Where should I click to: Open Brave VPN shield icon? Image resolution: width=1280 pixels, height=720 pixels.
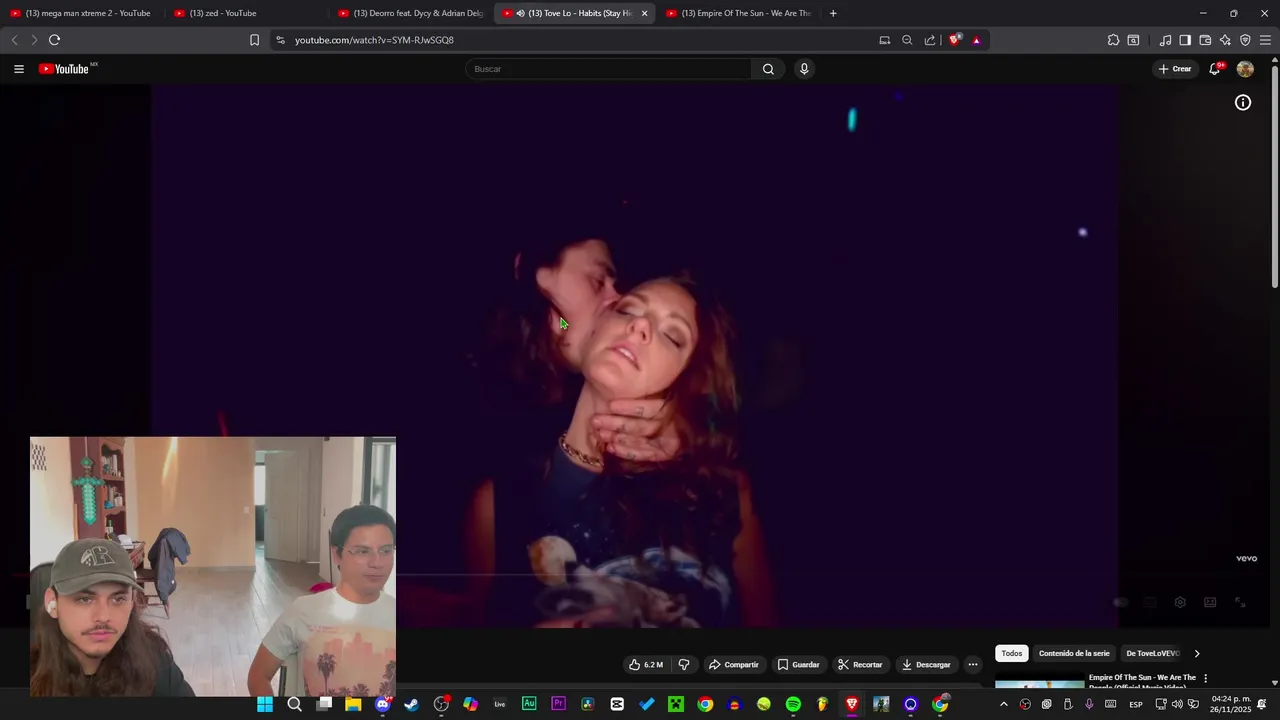1245,40
